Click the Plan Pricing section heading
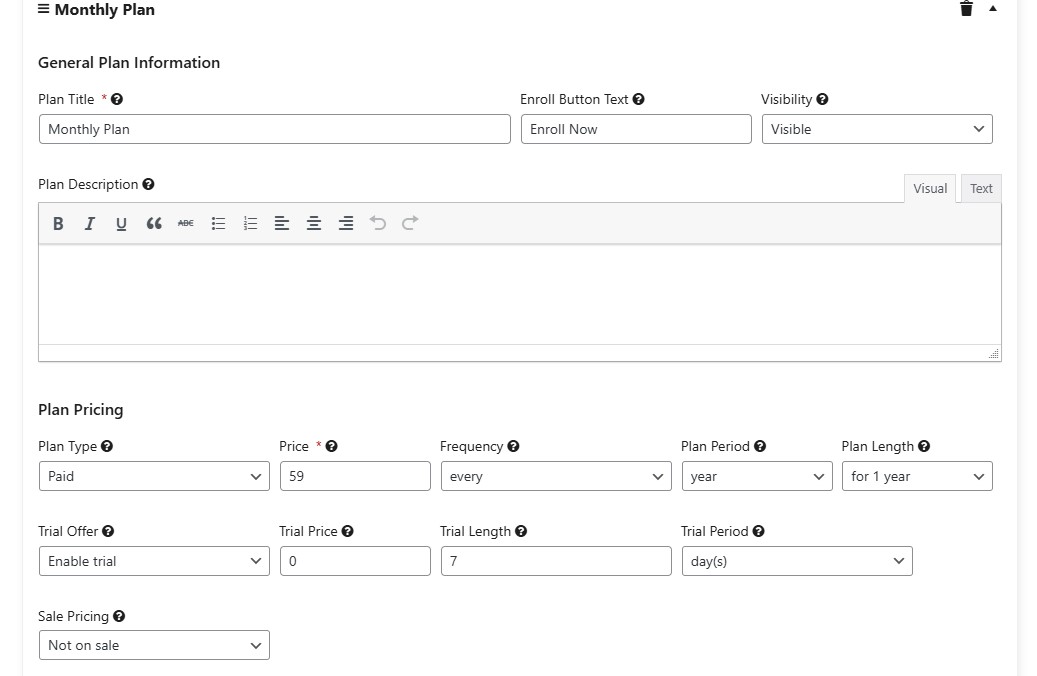This screenshot has height=676, width=1037. [x=81, y=410]
